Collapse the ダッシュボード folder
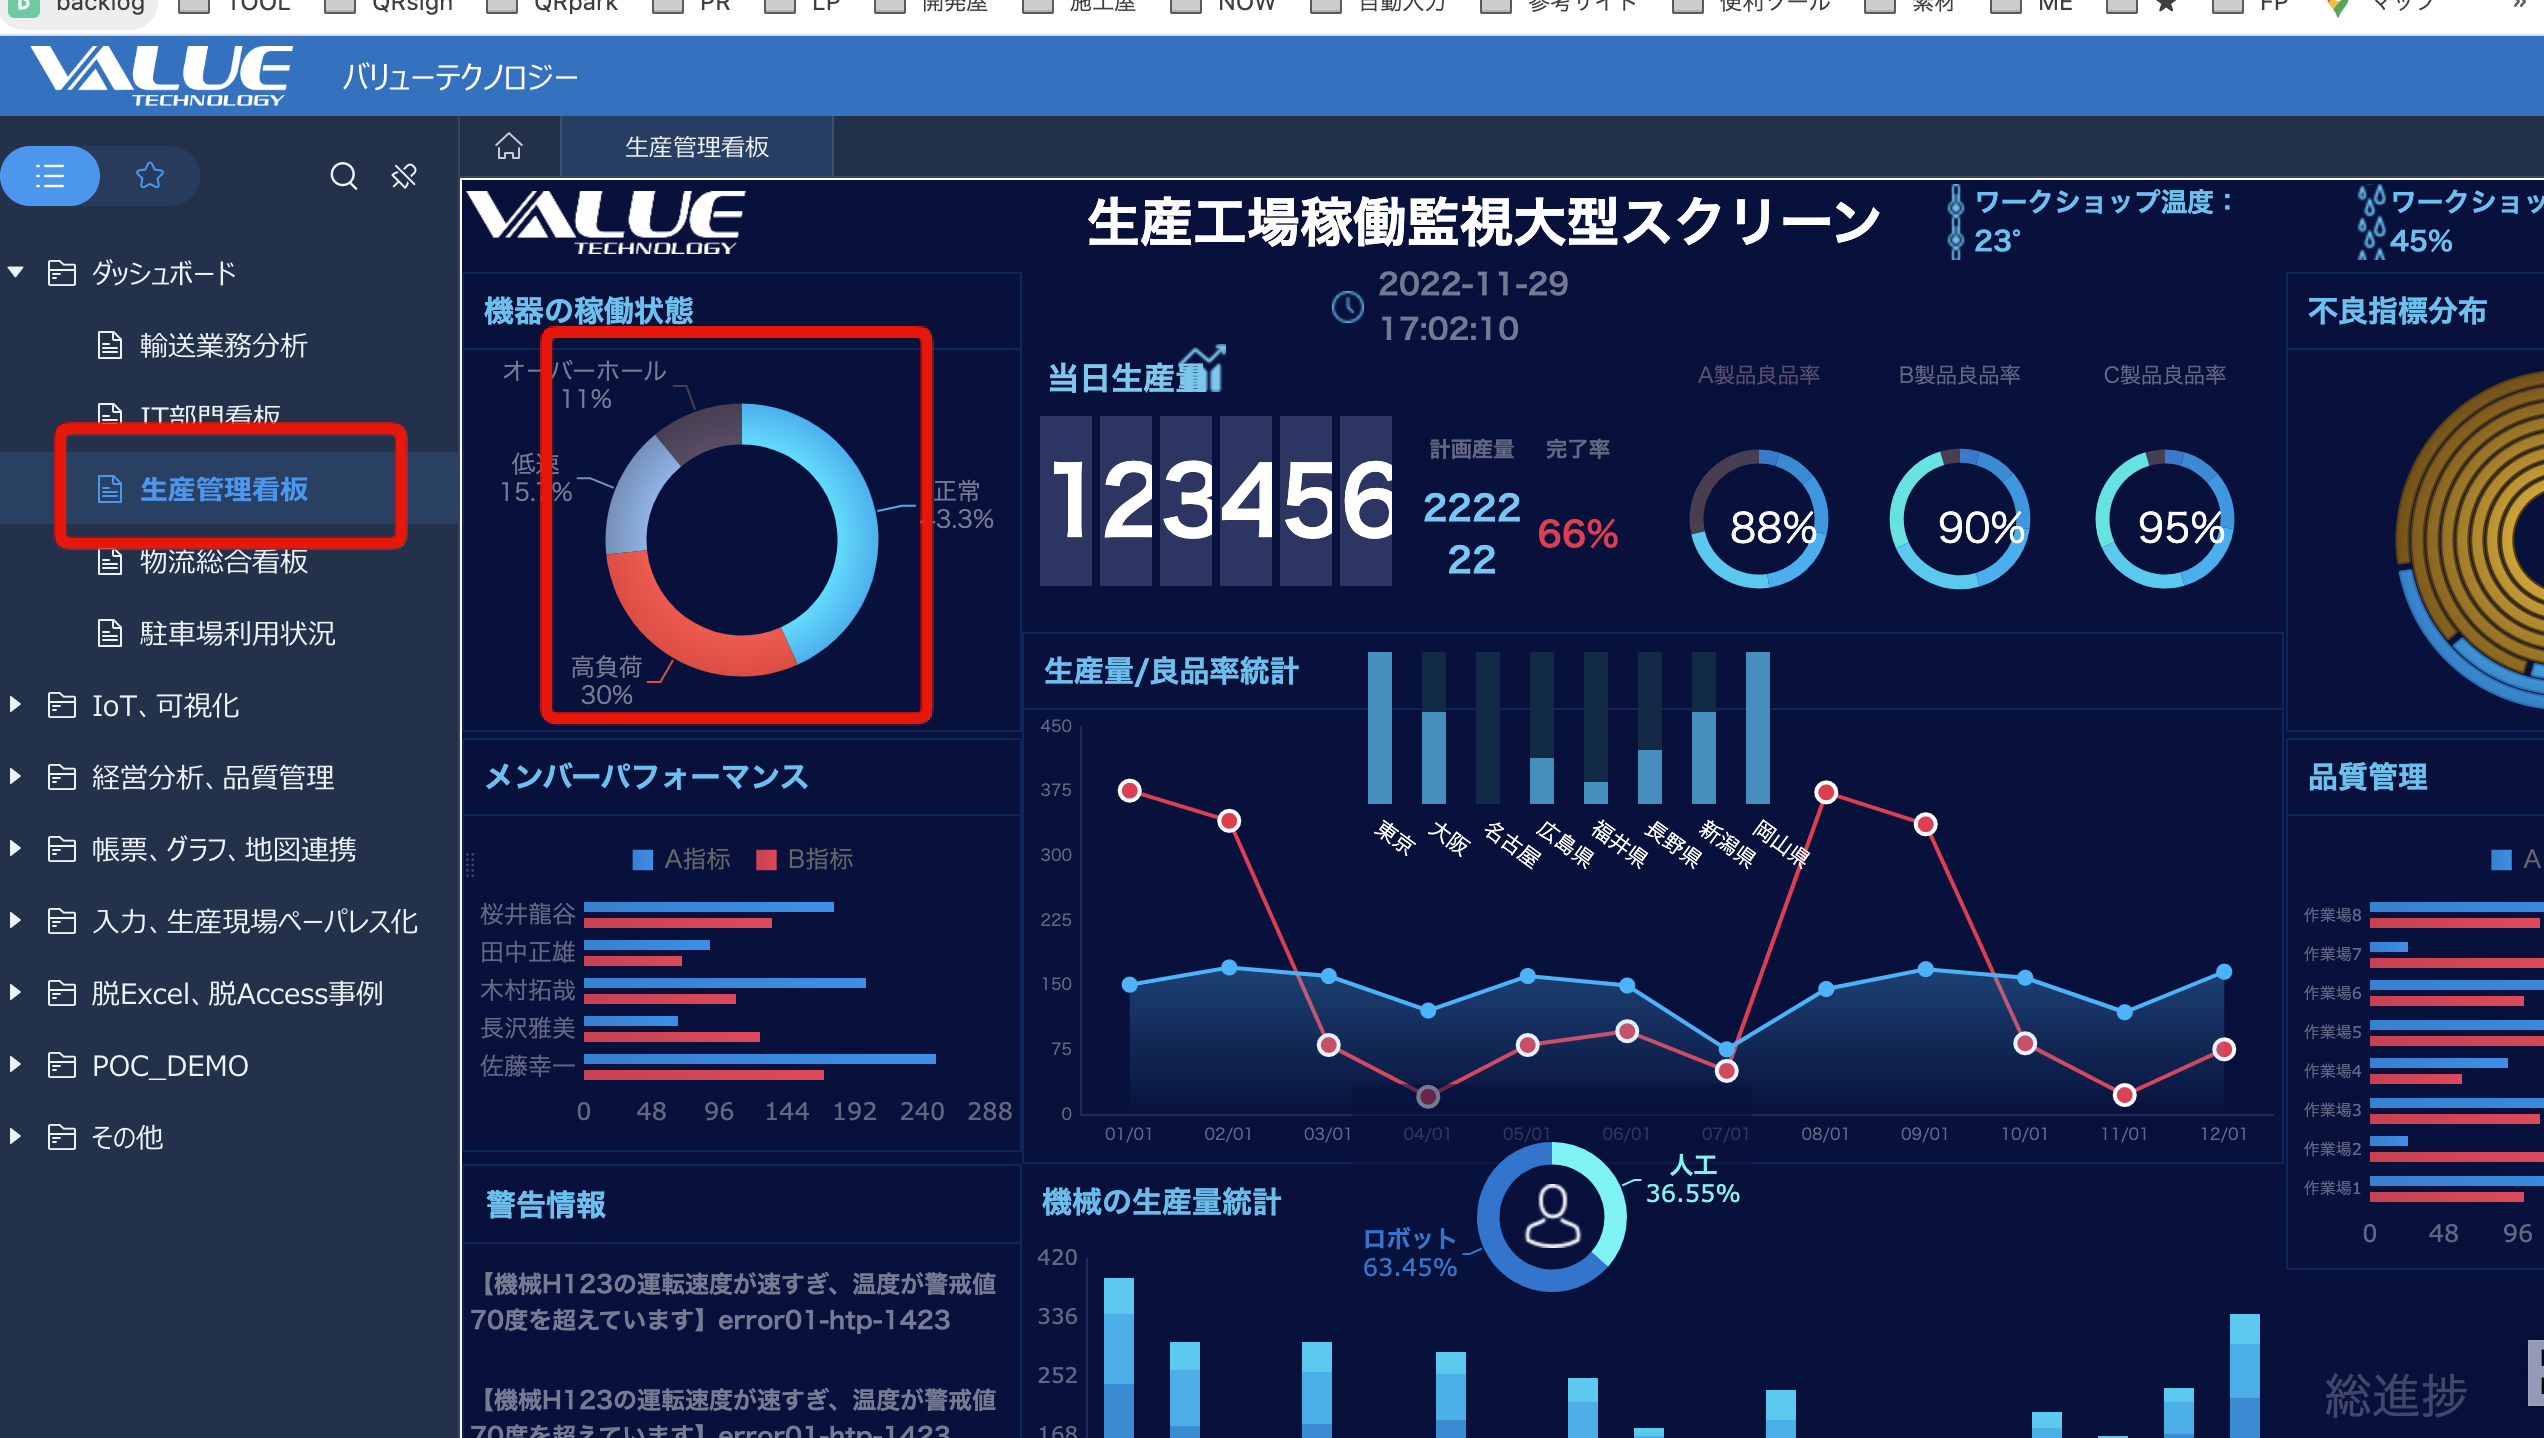2544x1438 pixels. 16,272
